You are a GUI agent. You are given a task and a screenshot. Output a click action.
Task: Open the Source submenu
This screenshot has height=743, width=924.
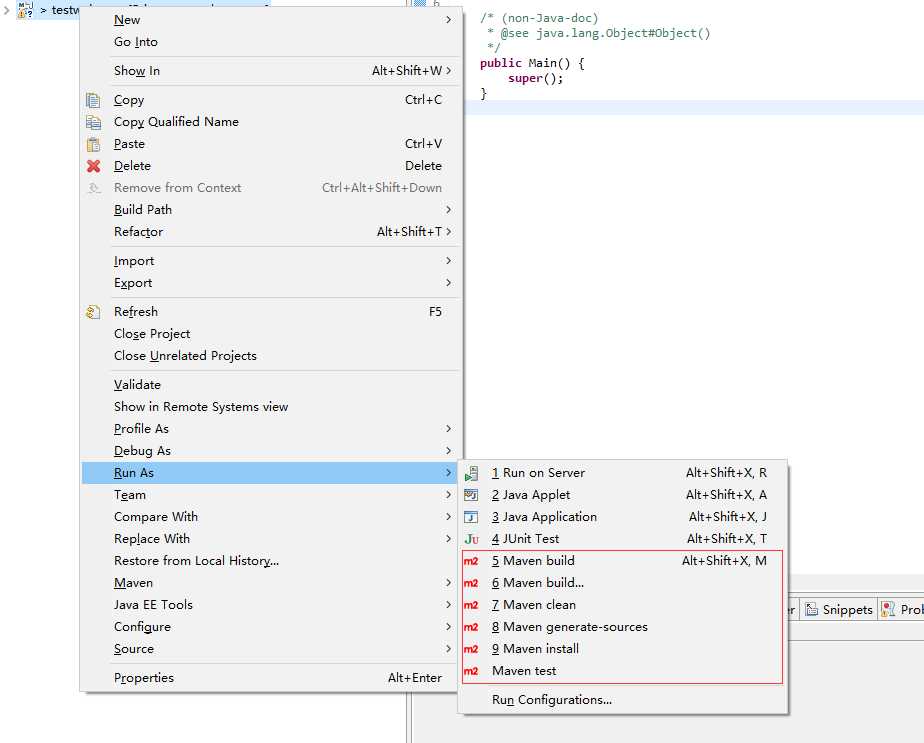point(271,649)
